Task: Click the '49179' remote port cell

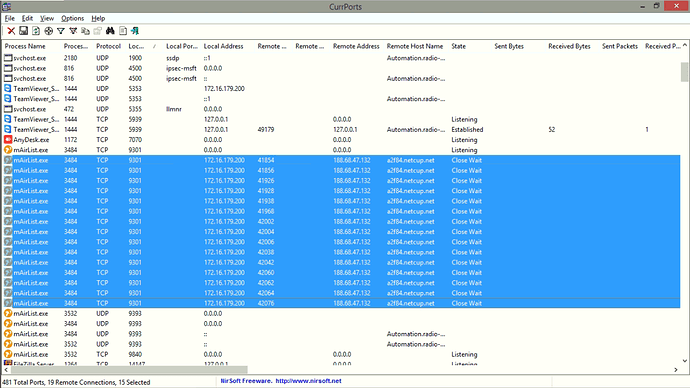Action: pyautogui.click(x=266, y=129)
